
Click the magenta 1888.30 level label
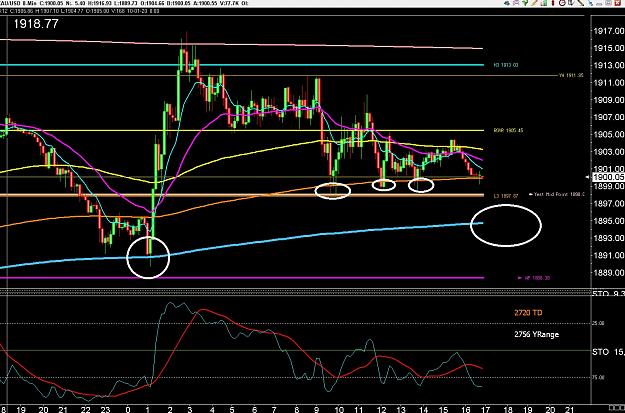[533, 278]
